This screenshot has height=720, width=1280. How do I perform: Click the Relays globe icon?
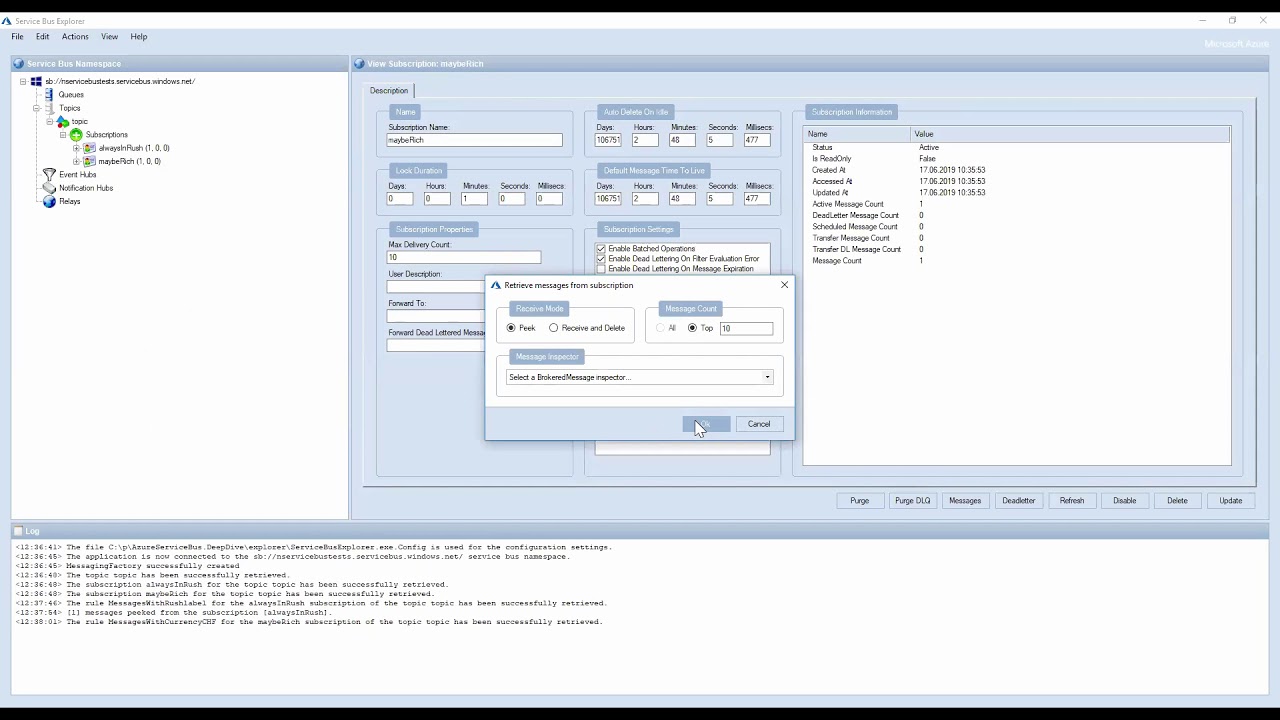click(x=49, y=201)
